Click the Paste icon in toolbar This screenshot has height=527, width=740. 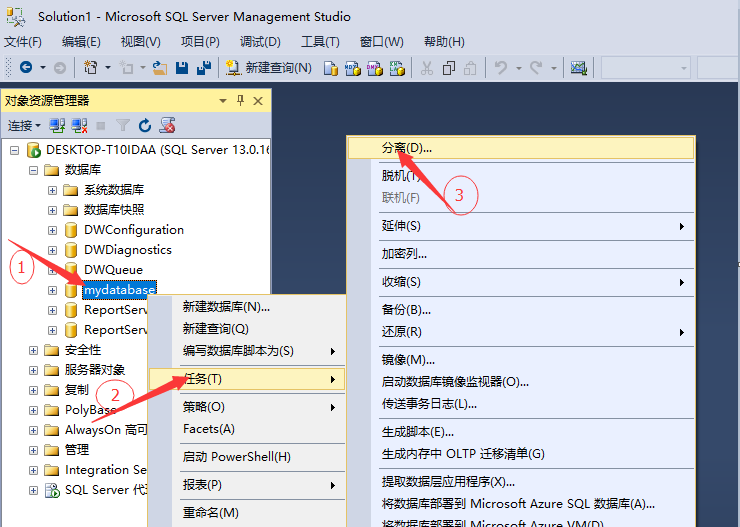[x=470, y=68]
